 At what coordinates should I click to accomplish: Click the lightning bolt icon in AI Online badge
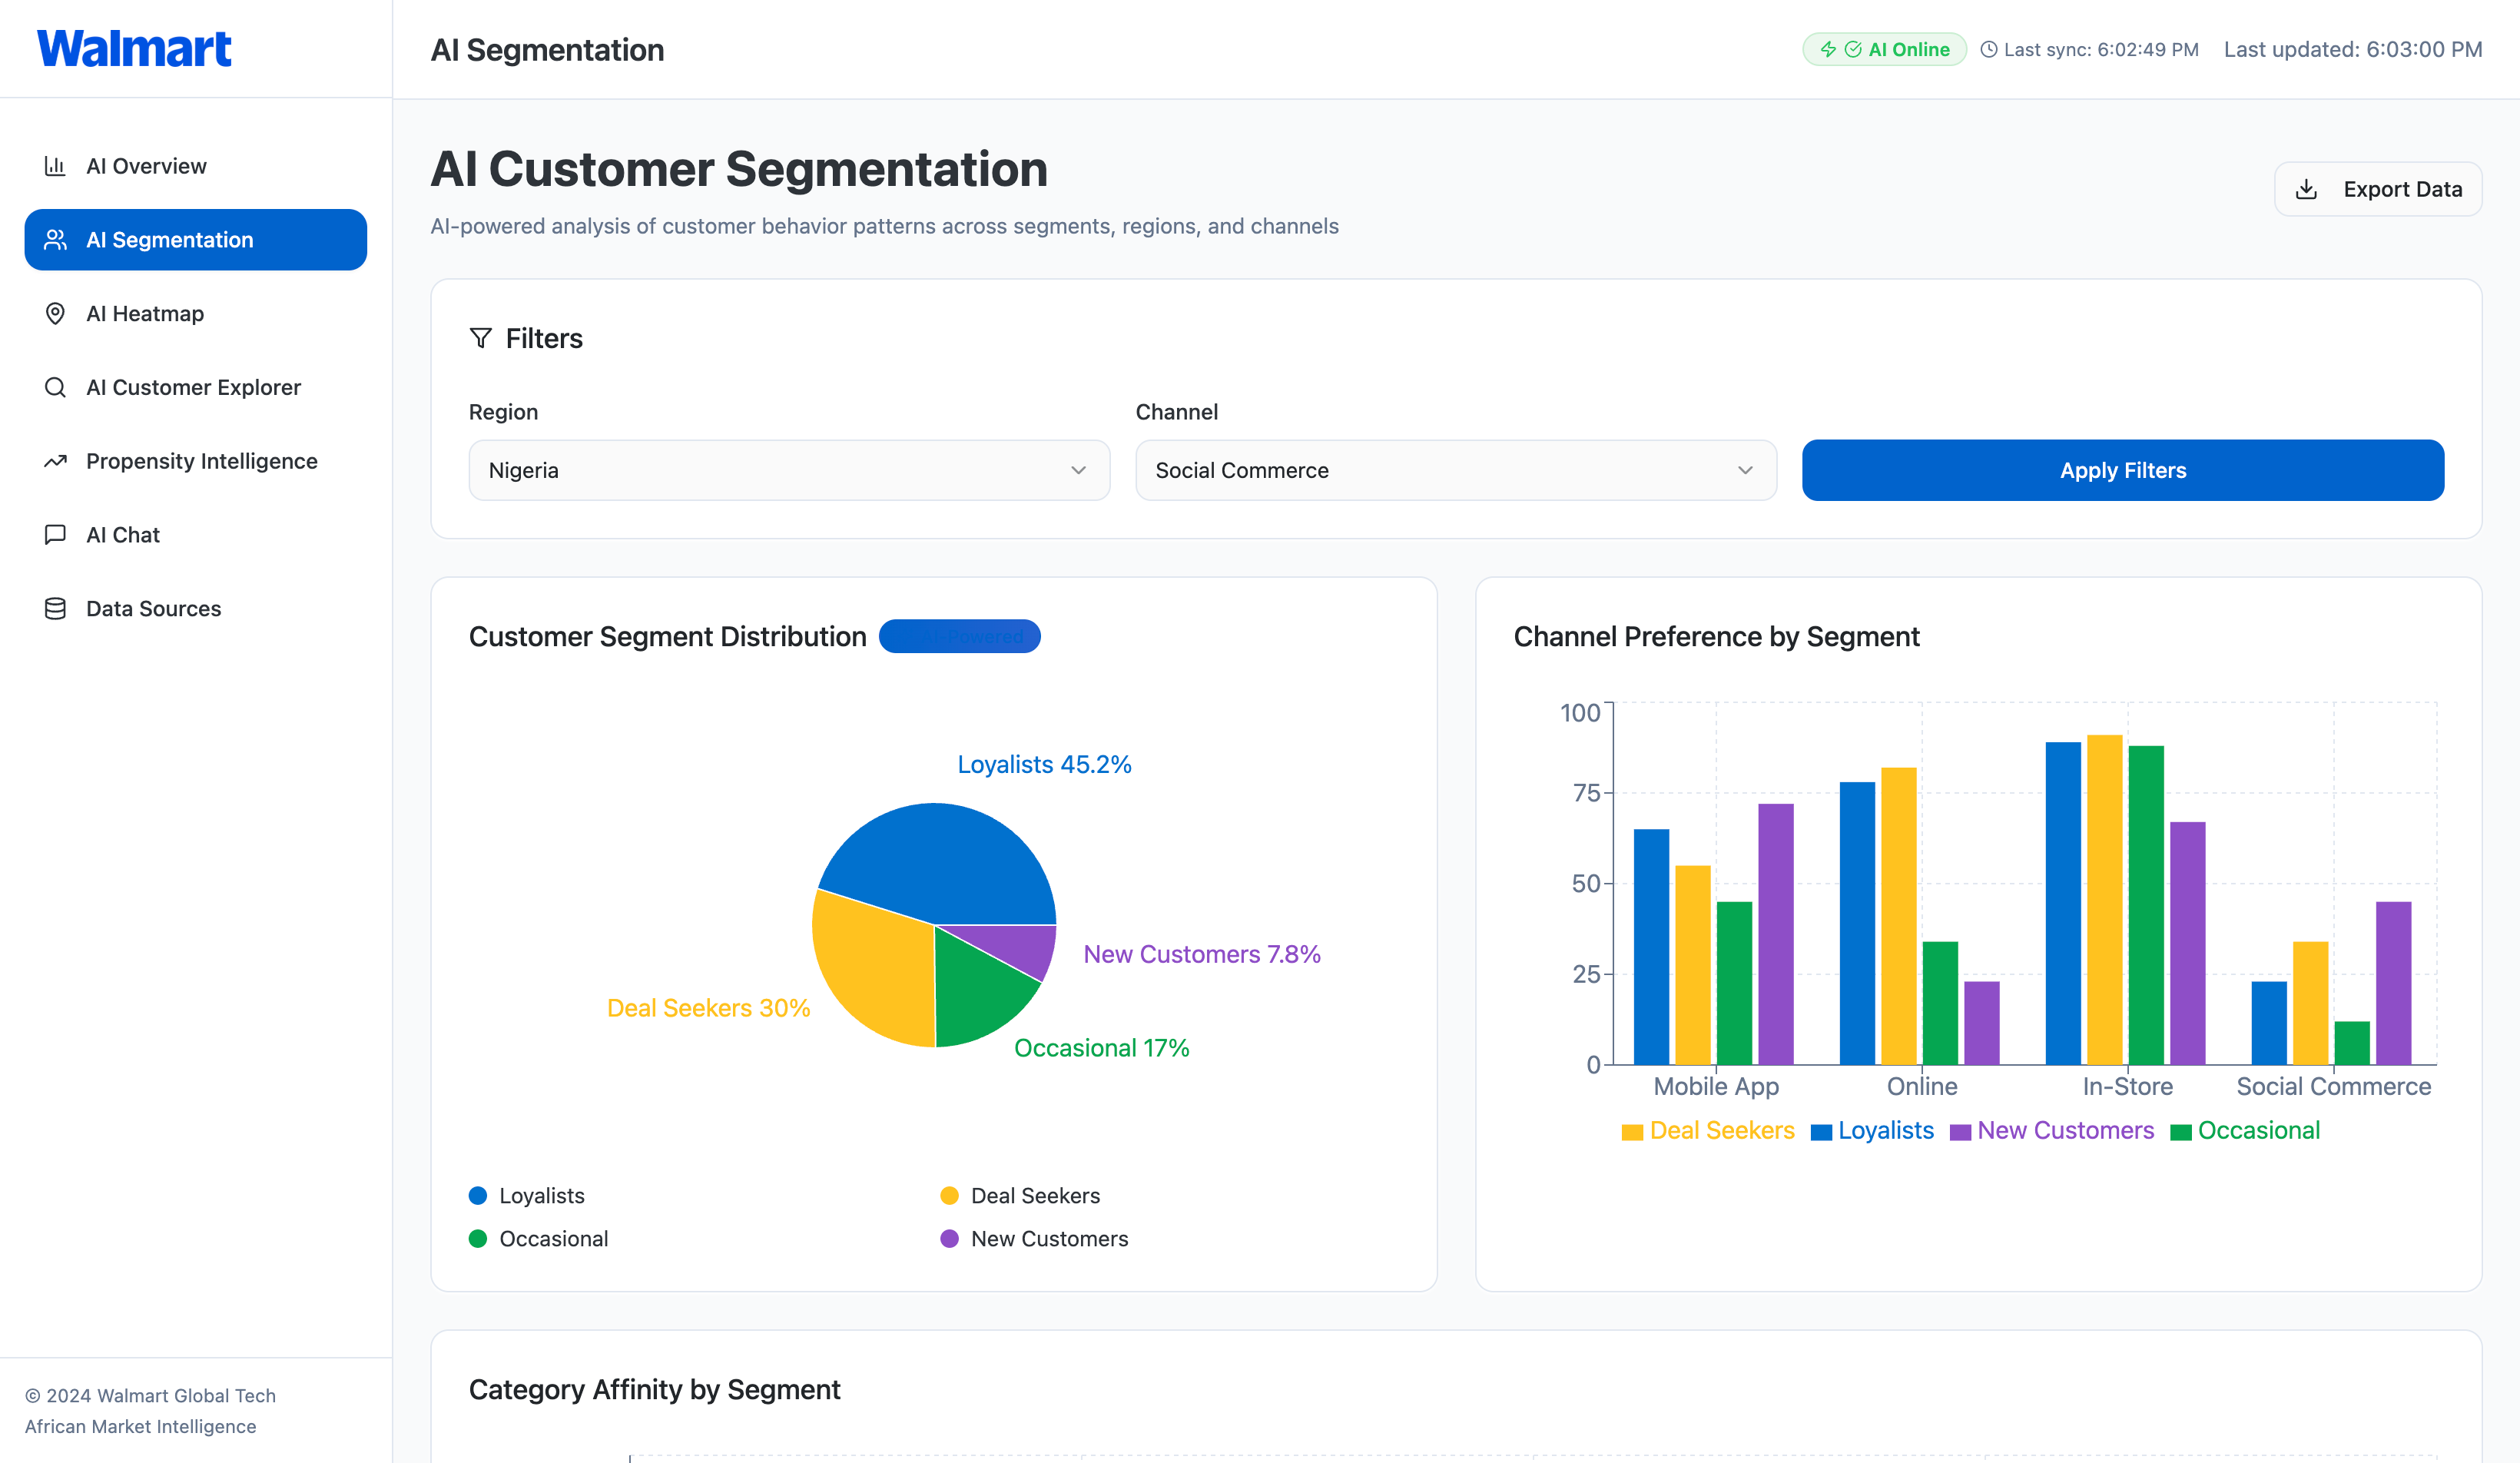click(x=1828, y=49)
